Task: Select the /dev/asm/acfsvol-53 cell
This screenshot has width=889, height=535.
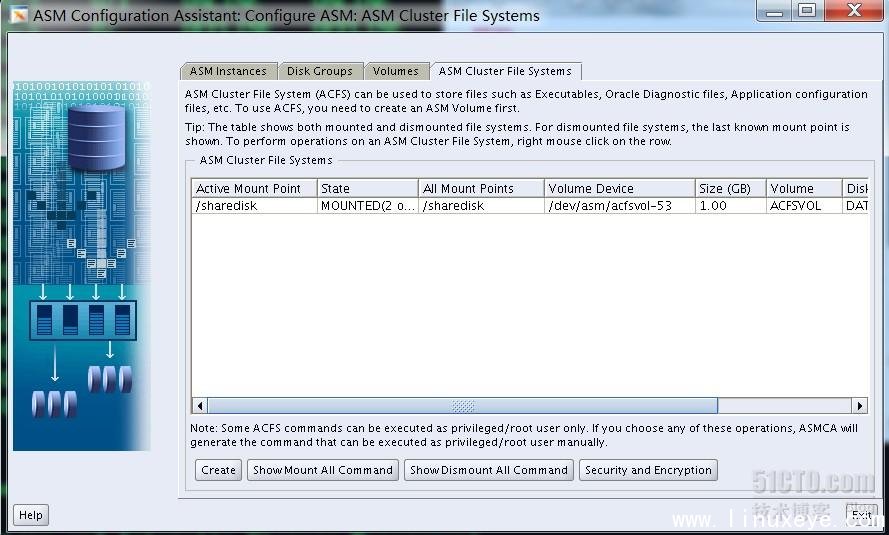Action: pyautogui.click(x=620, y=206)
